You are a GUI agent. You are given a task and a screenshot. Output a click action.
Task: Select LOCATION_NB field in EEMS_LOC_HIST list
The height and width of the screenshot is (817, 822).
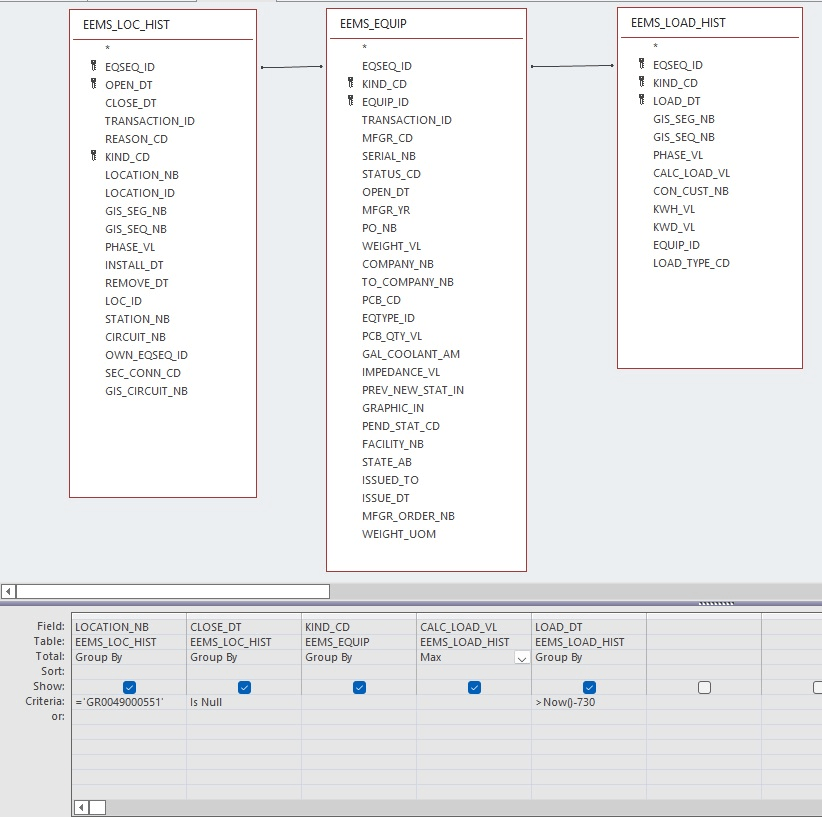[x=142, y=175]
